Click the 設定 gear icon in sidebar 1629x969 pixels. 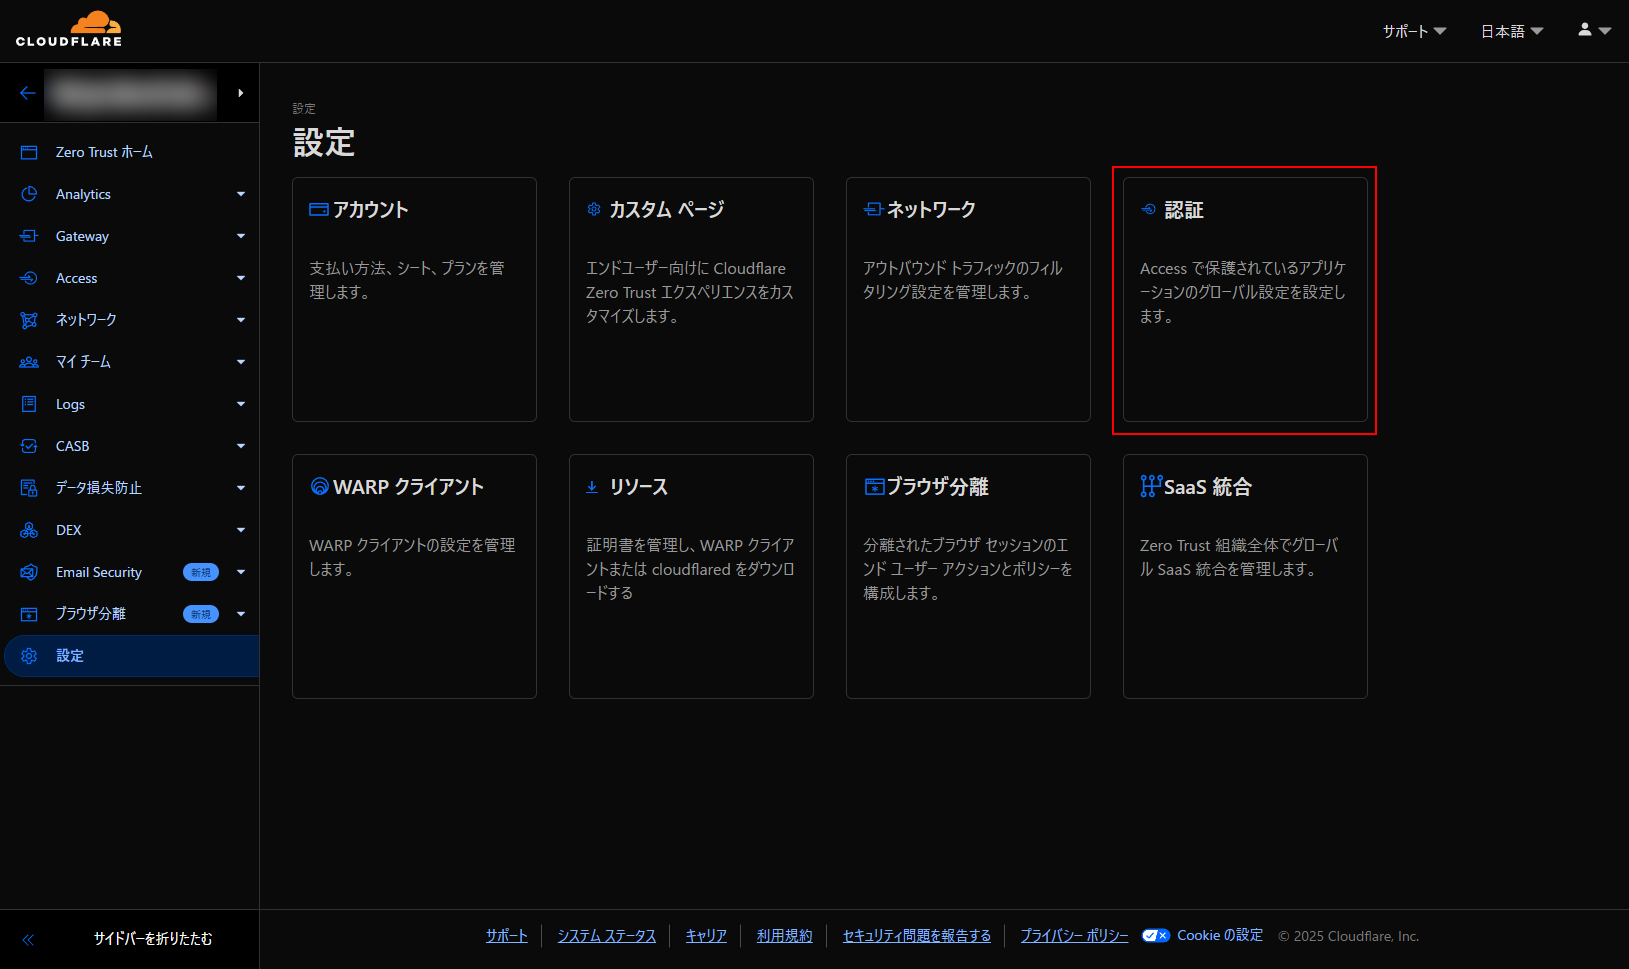pos(29,656)
